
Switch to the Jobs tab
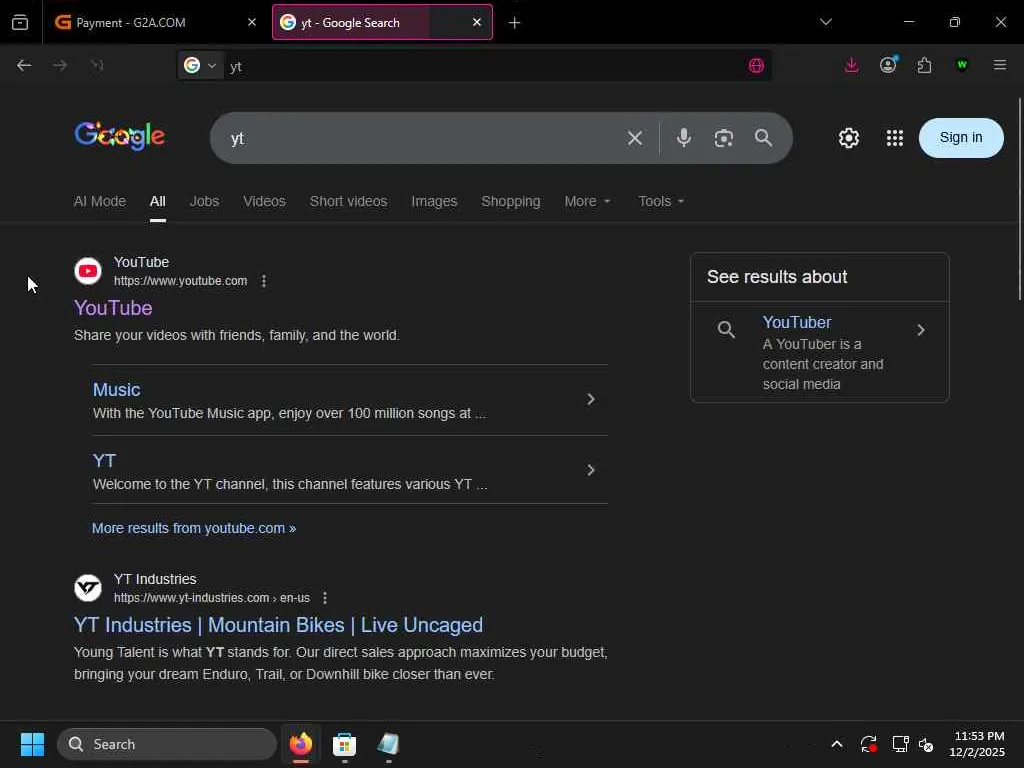(204, 201)
